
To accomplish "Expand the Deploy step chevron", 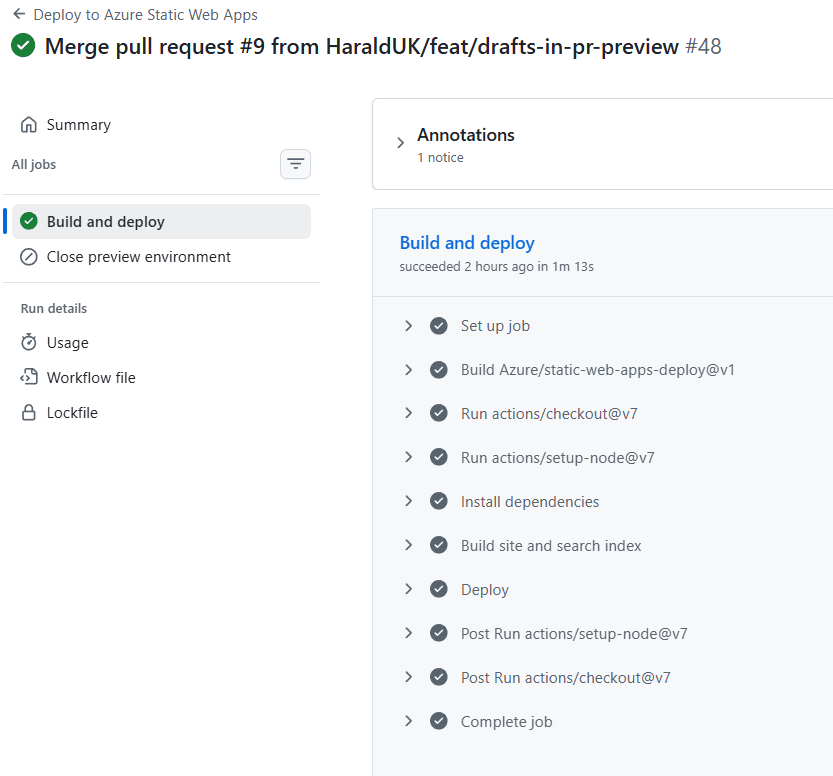I will click(x=408, y=590).
